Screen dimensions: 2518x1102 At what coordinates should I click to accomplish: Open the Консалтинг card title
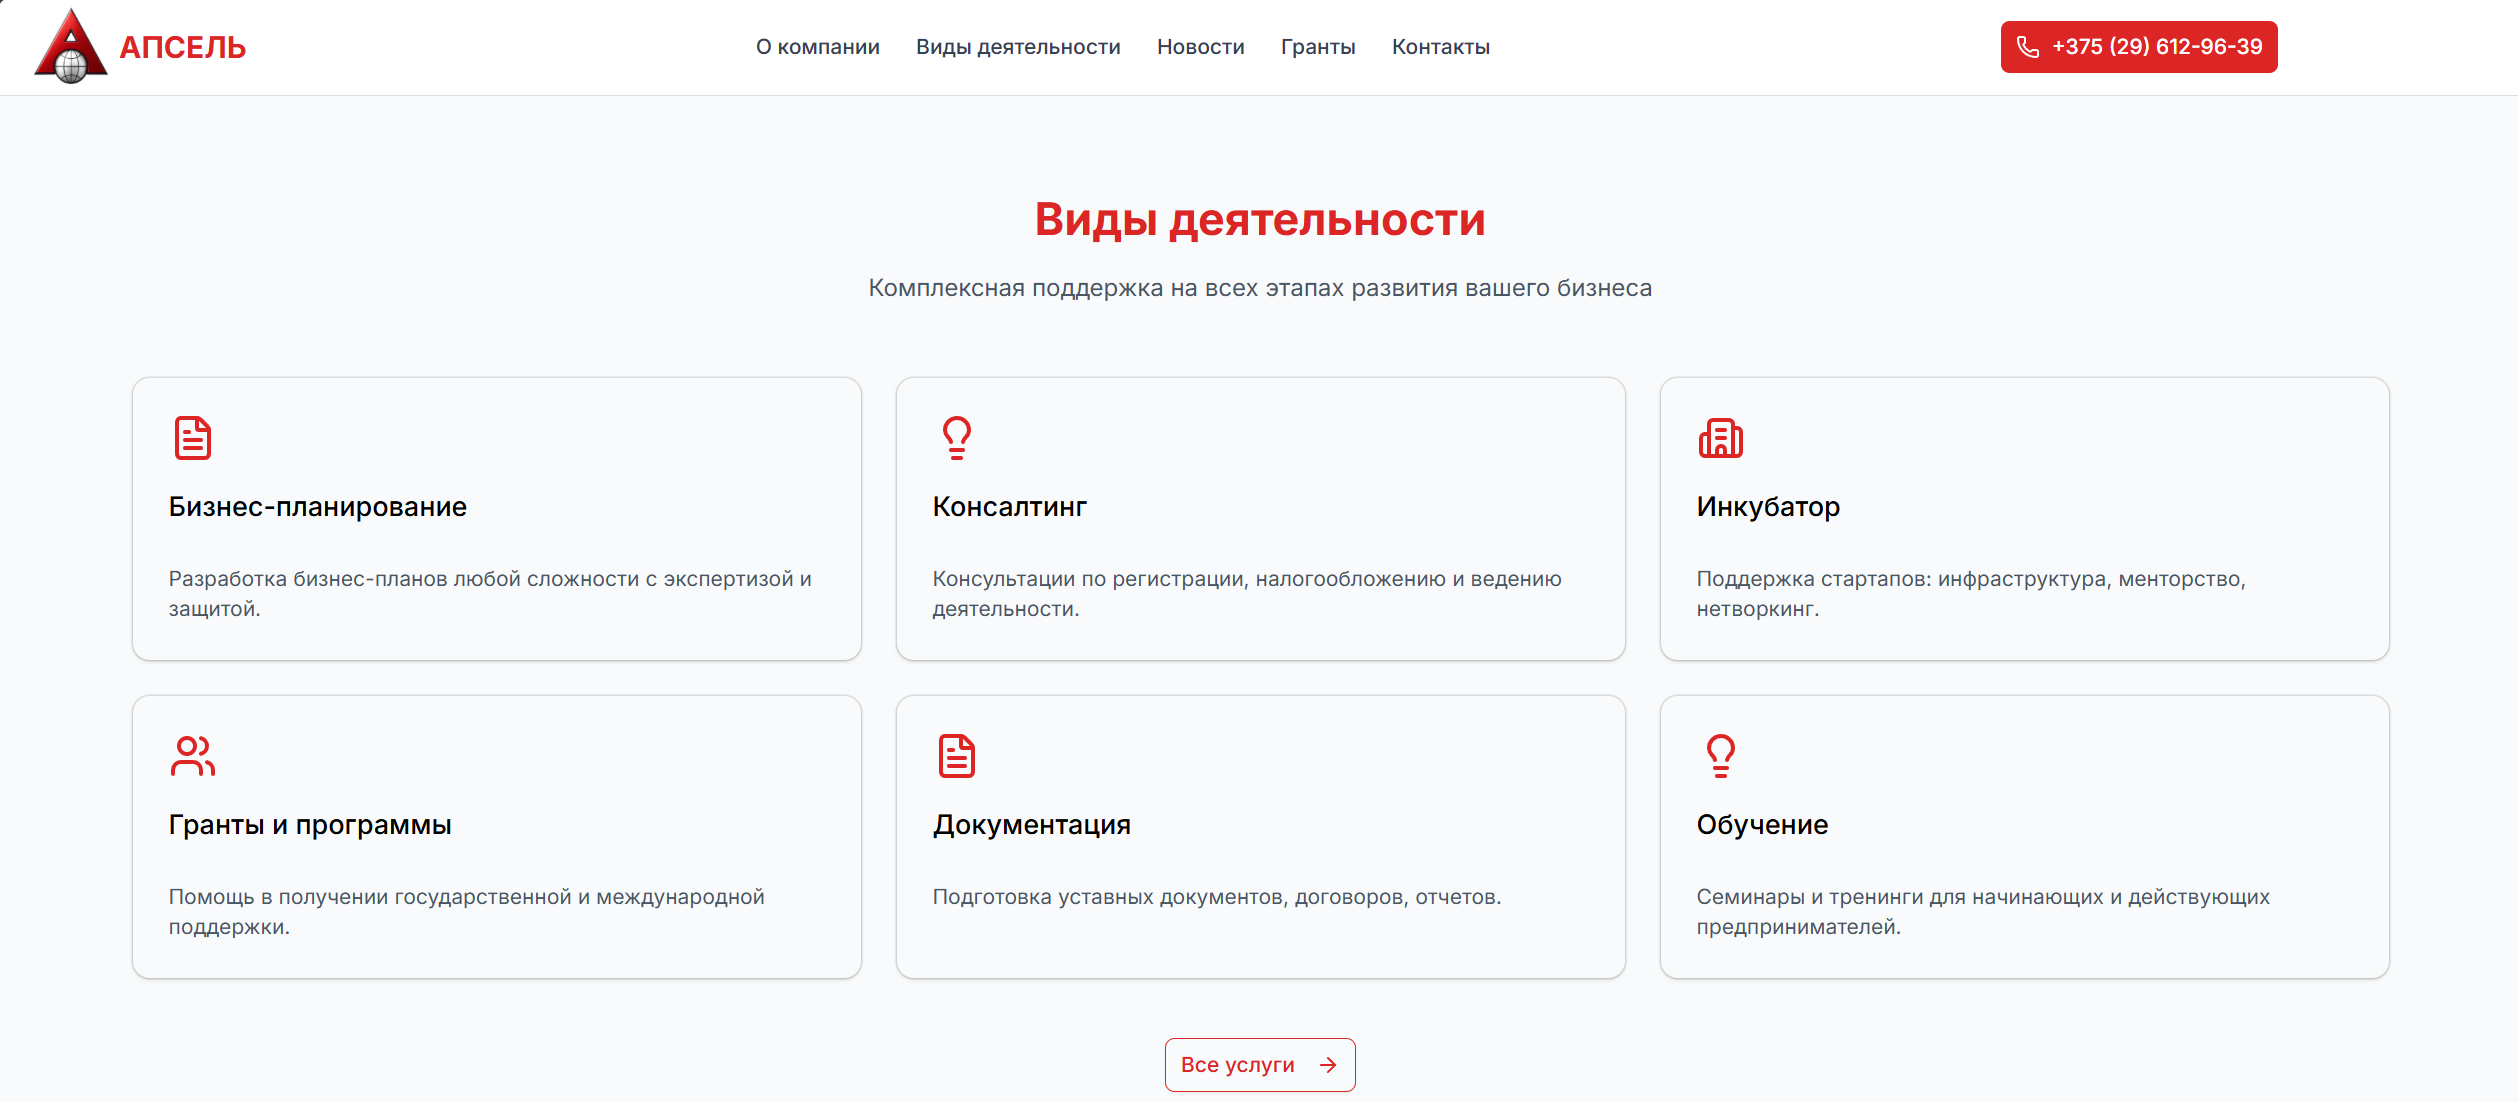click(x=1010, y=507)
